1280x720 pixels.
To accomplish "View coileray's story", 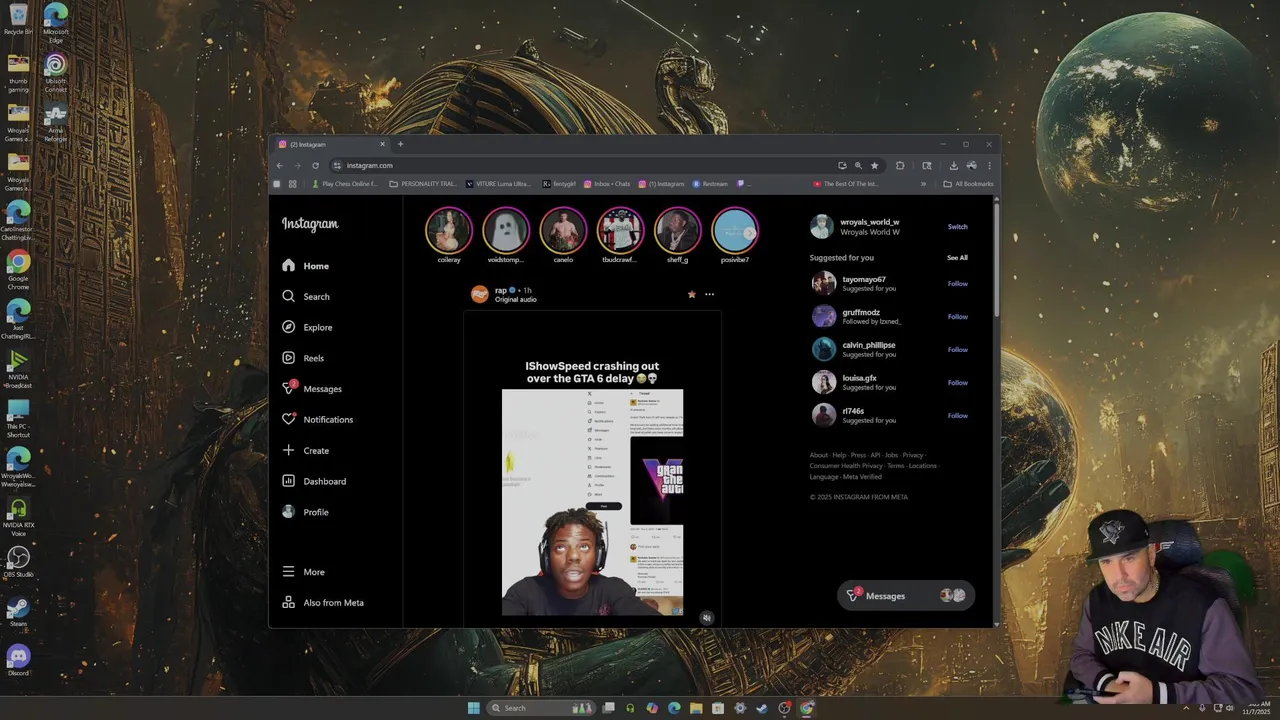I will point(449,231).
